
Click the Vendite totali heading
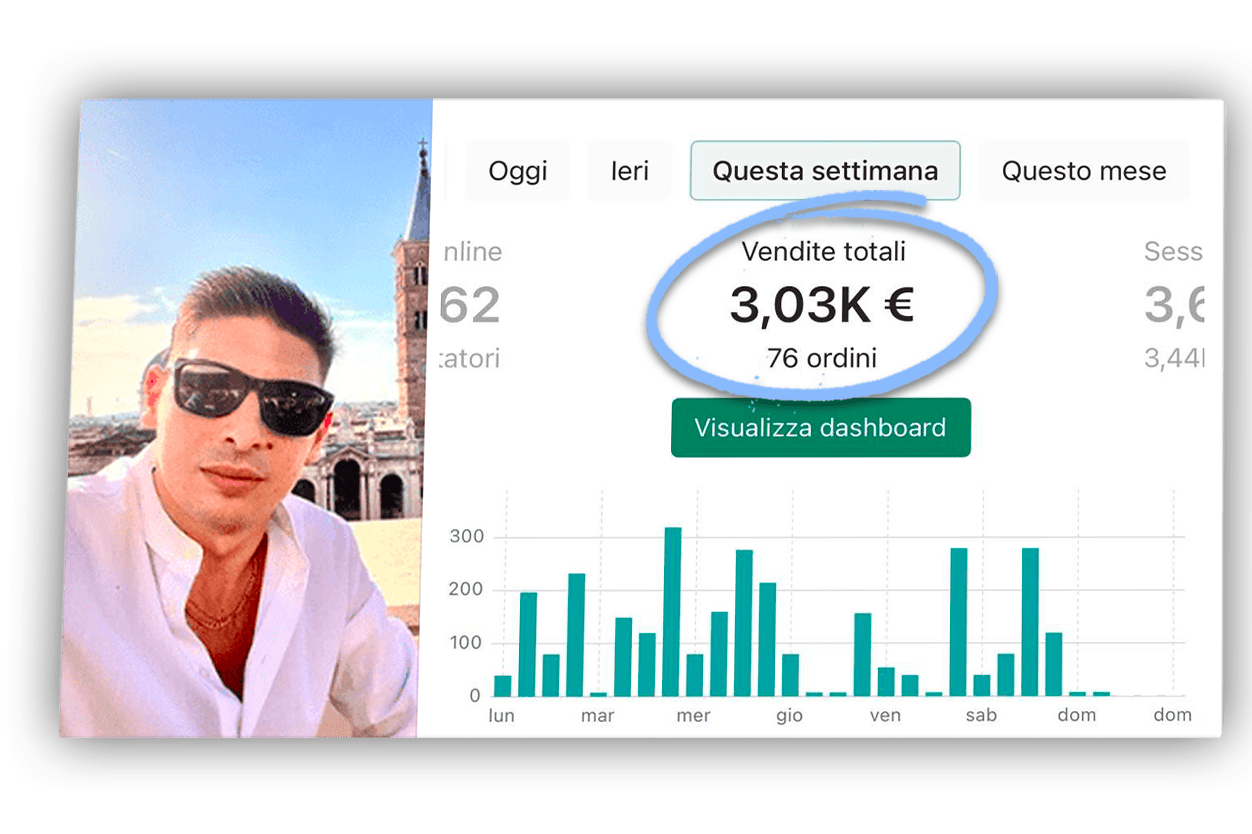click(821, 252)
